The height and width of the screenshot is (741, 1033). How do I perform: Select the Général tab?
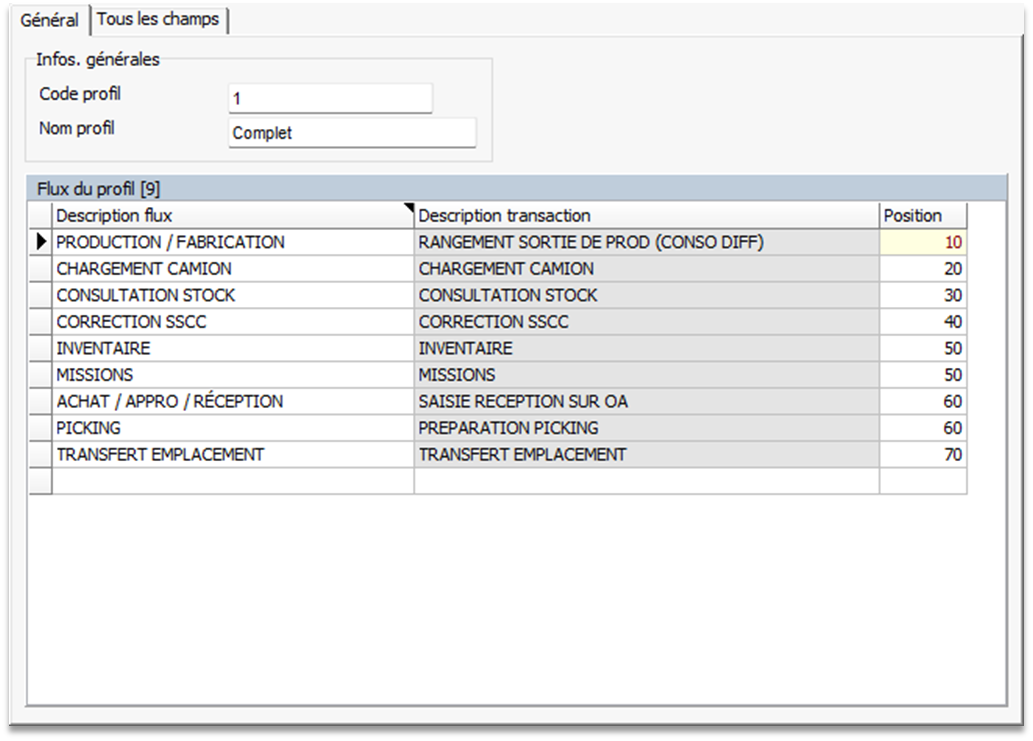pos(49,20)
